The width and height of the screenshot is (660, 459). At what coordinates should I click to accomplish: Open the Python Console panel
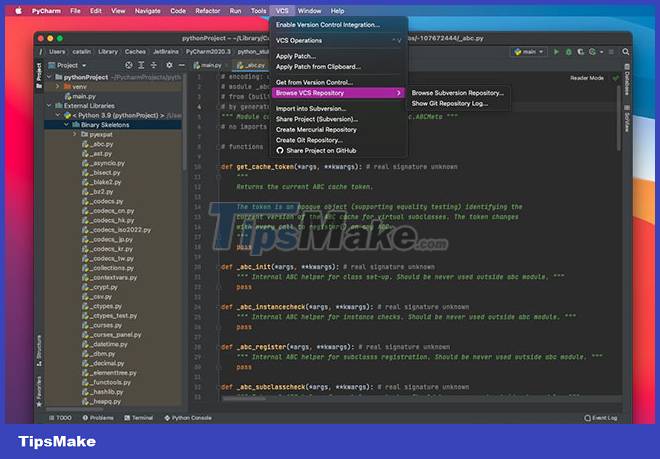(191, 418)
